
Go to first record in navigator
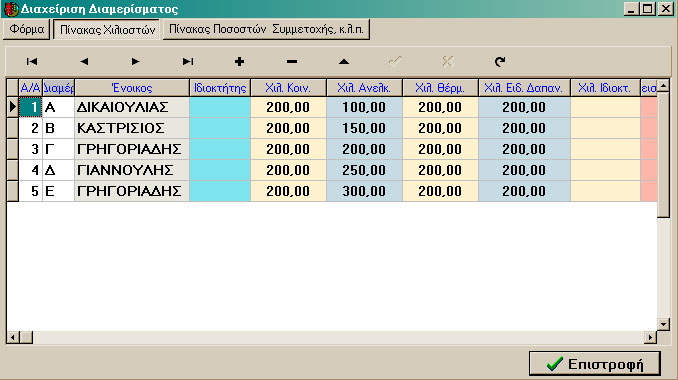pos(32,62)
